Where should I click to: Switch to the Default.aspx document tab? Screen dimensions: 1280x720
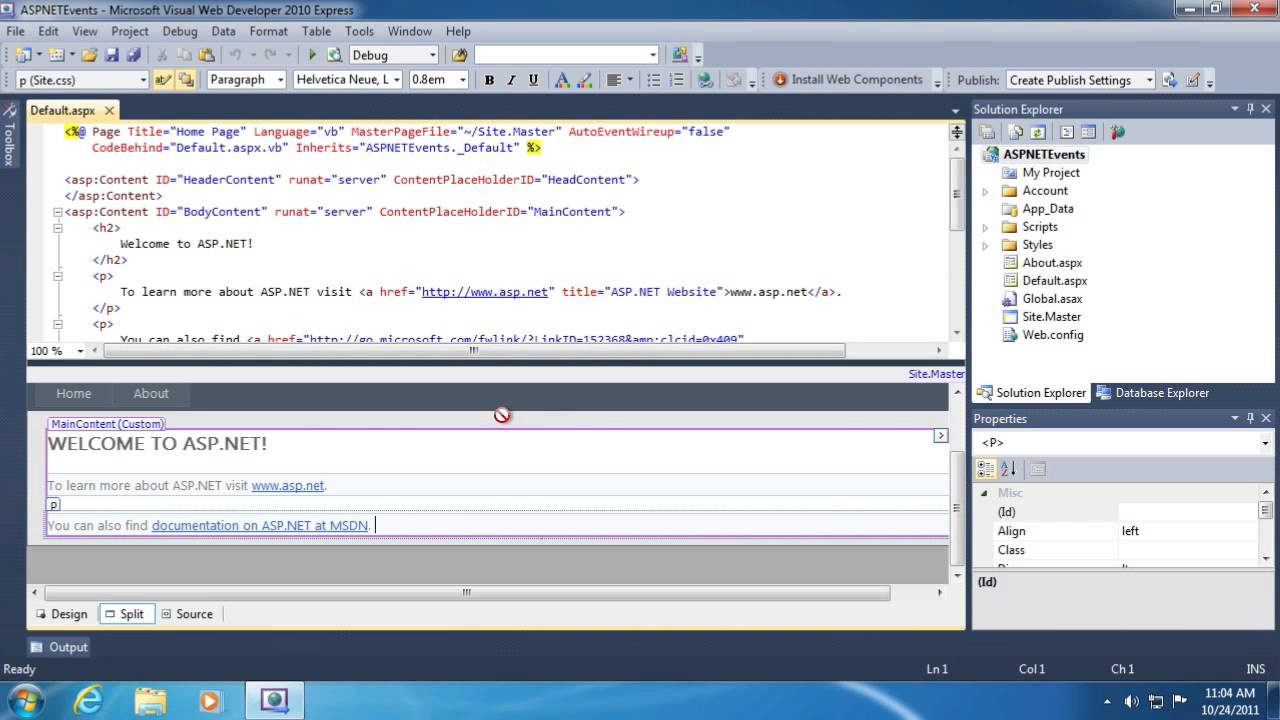[x=63, y=110]
